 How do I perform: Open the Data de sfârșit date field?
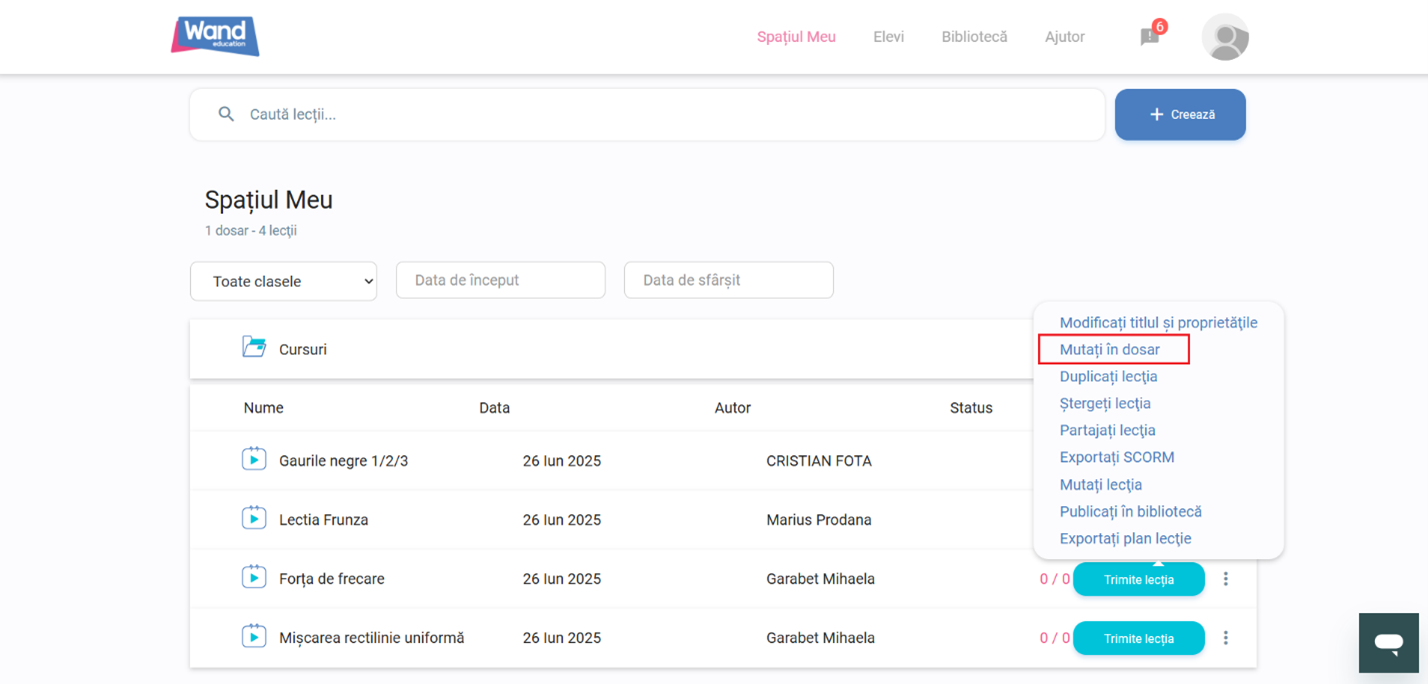point(728,280)
